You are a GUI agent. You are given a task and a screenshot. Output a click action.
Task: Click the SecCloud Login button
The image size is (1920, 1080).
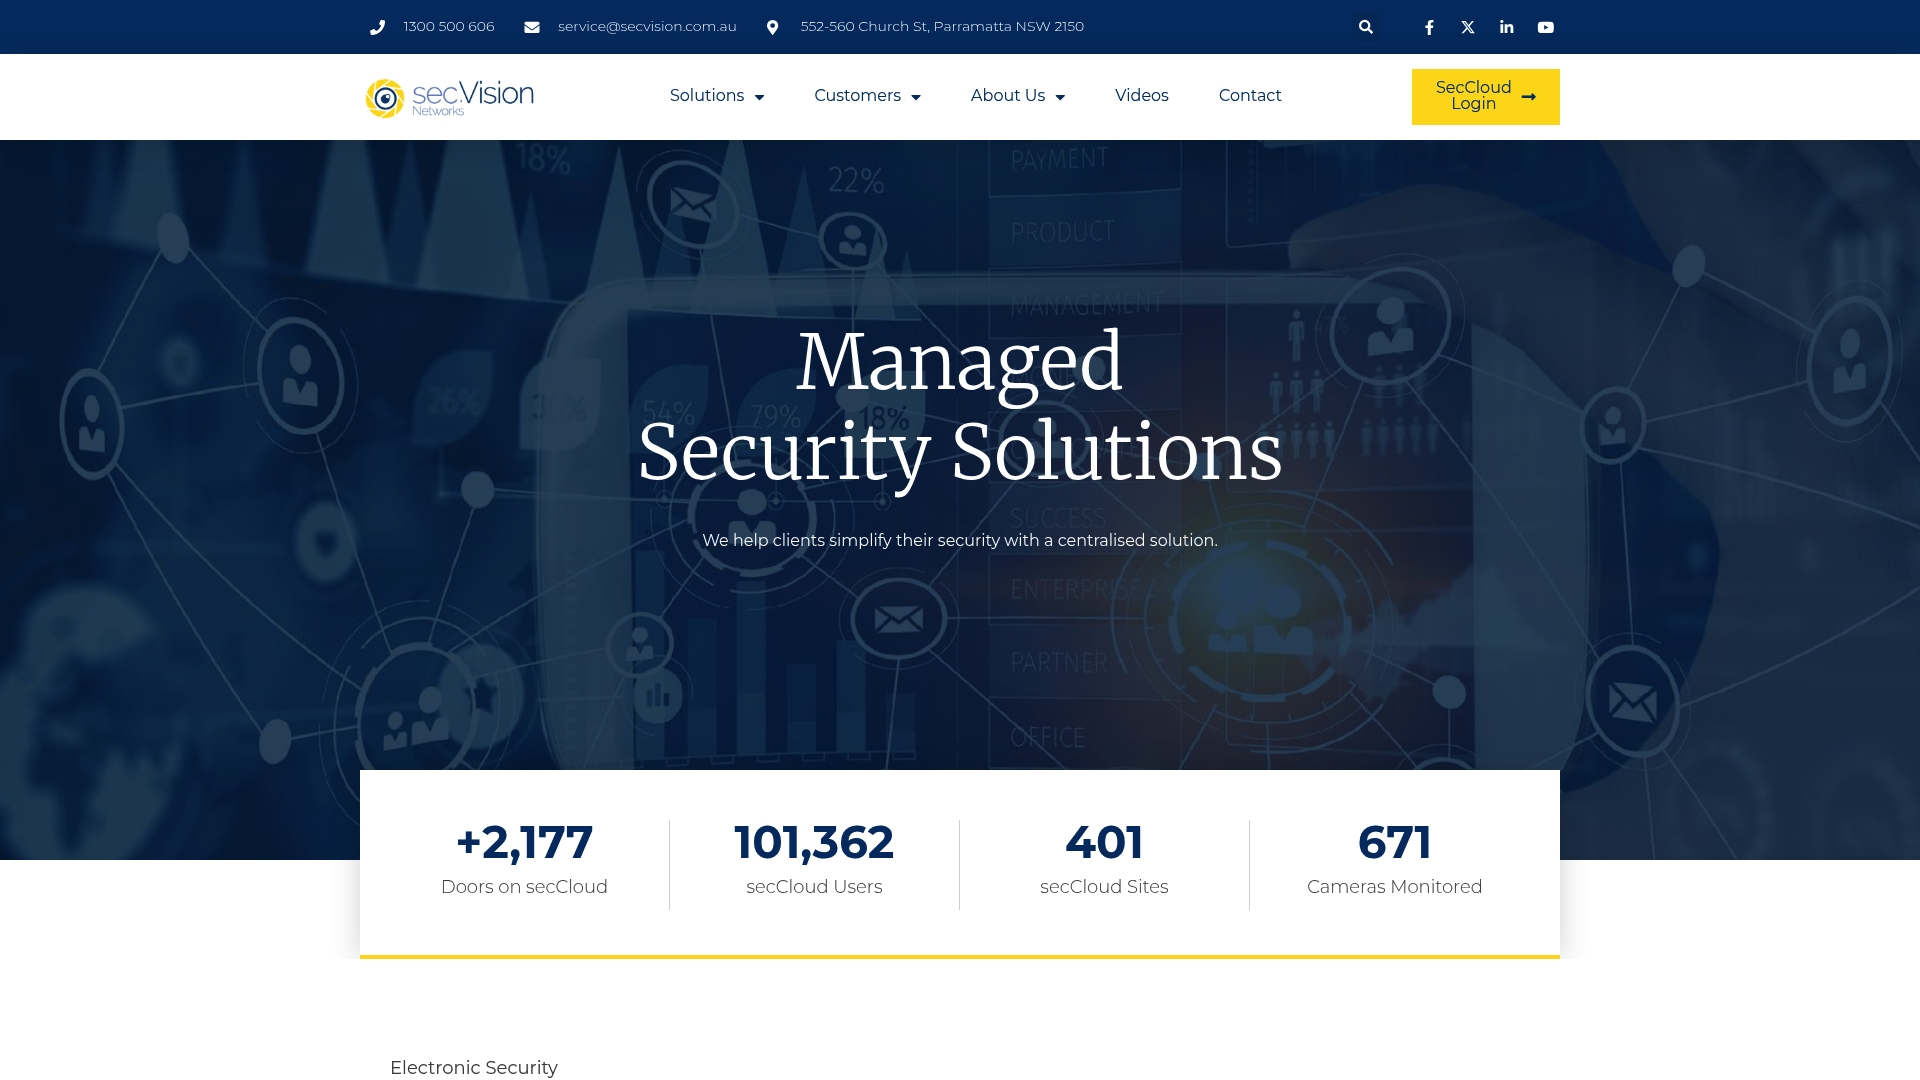point(1486,97)
